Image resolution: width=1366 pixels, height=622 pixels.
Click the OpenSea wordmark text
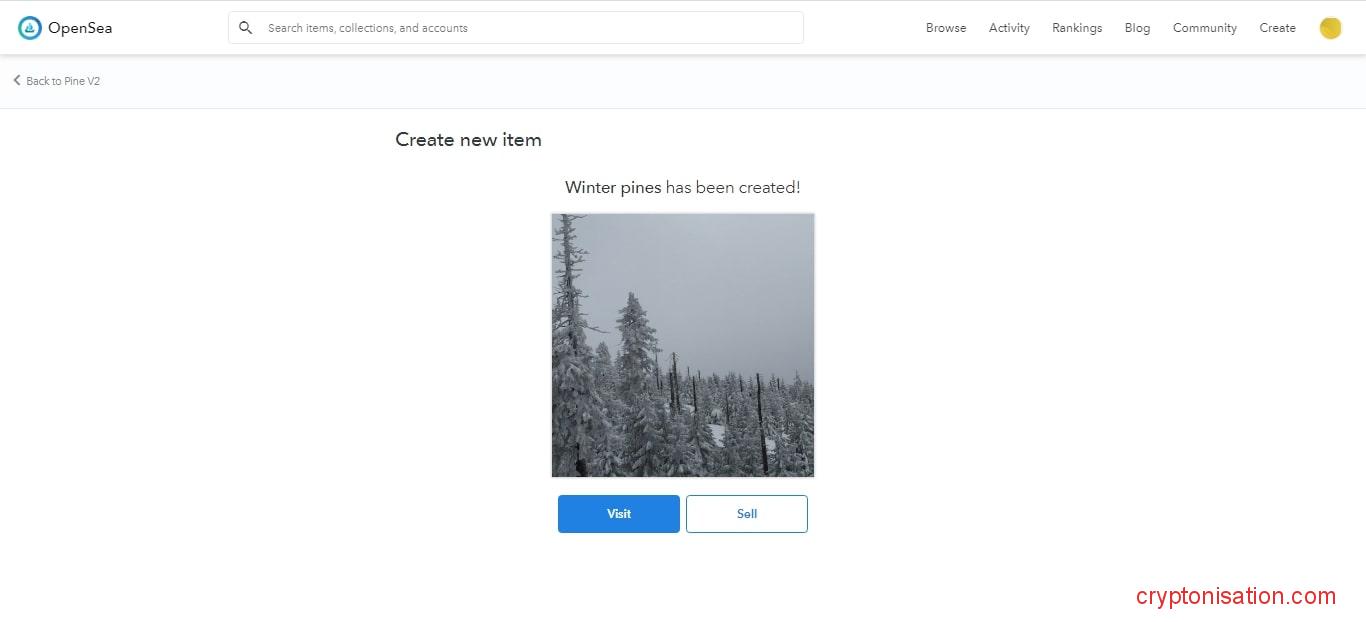pos(80,28)
